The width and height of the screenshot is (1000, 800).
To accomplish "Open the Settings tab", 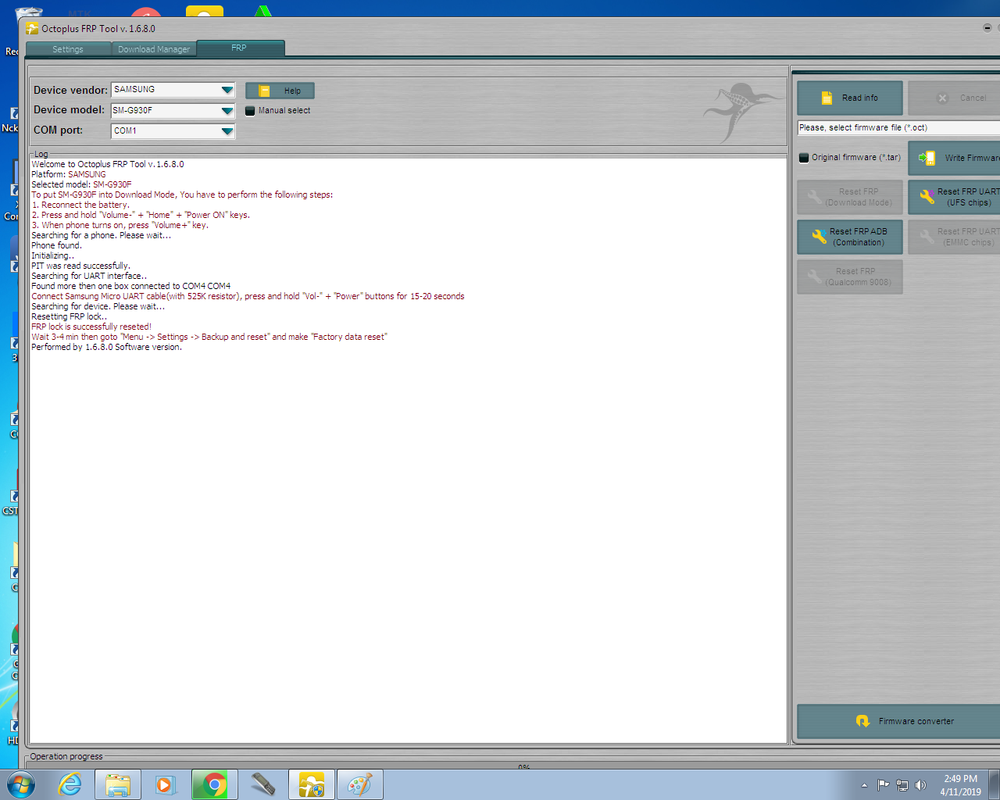I will 68,49.
